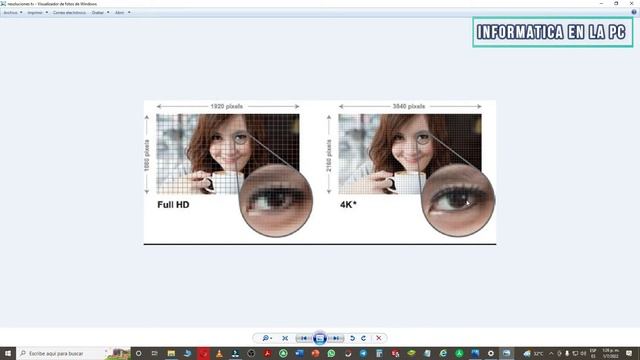Click the Cortana circle icon
The height and width of the screenshot is (360, 640).
(138, 353)
